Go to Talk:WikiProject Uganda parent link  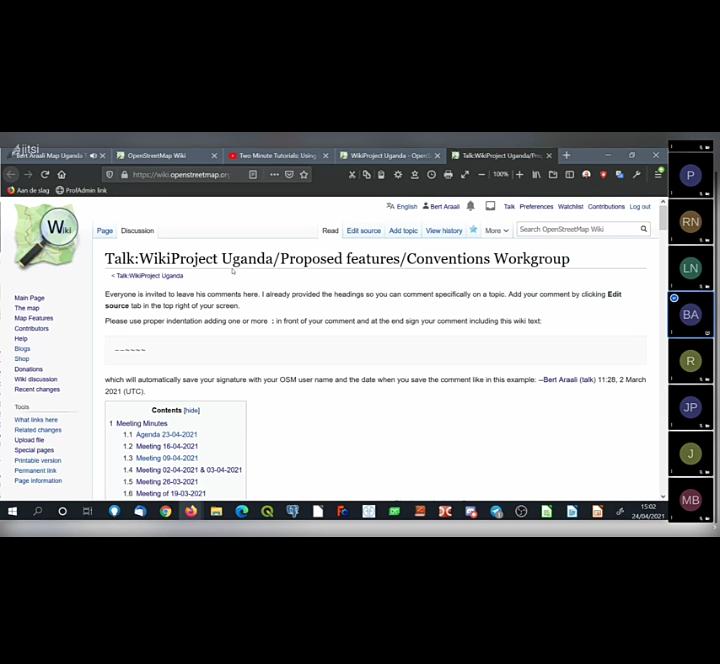pos(150,276)
